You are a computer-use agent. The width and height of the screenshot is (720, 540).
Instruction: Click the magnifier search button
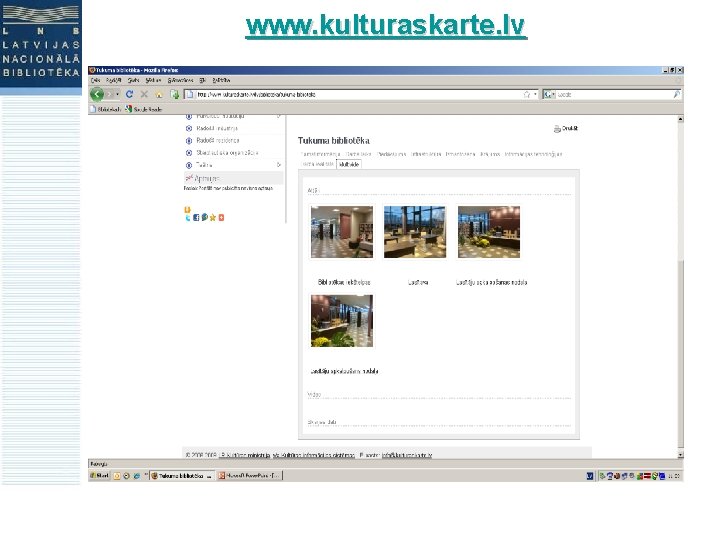point(676,95)
